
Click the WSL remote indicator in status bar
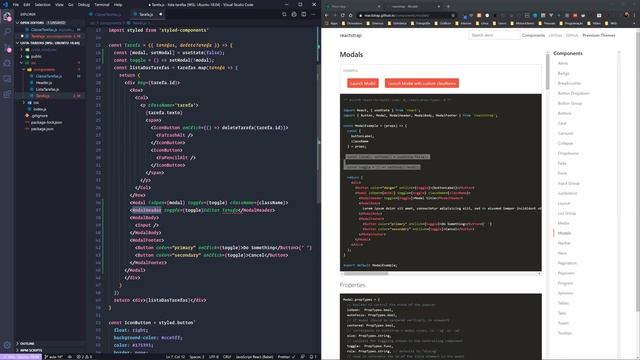[x=21, y=357]
